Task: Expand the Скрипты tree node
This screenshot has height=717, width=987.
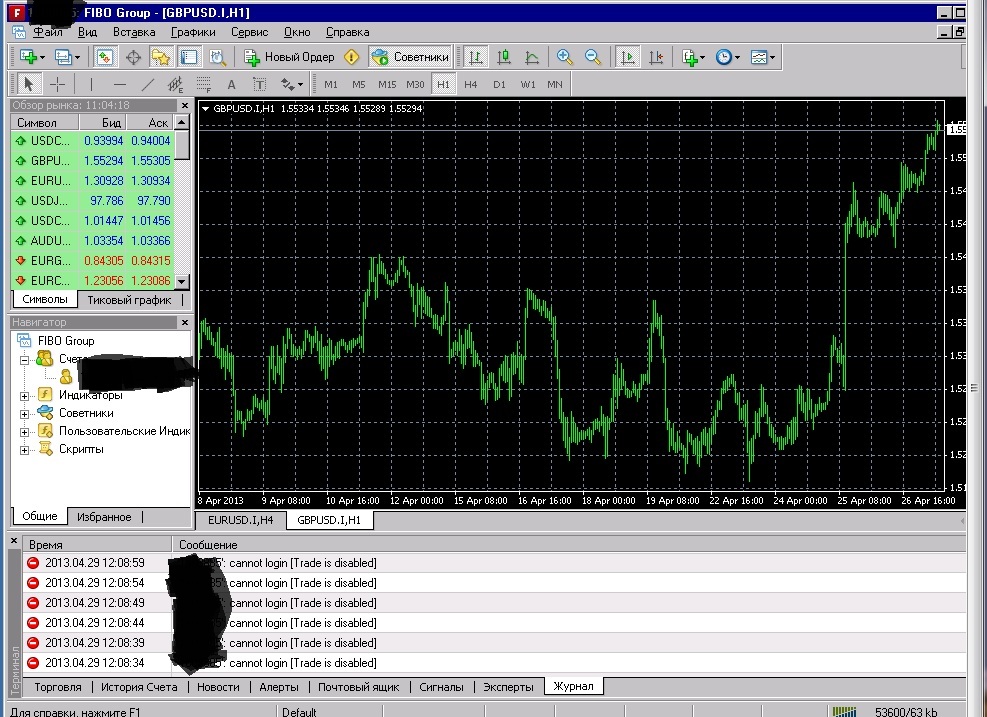Action: pos(25,449)
